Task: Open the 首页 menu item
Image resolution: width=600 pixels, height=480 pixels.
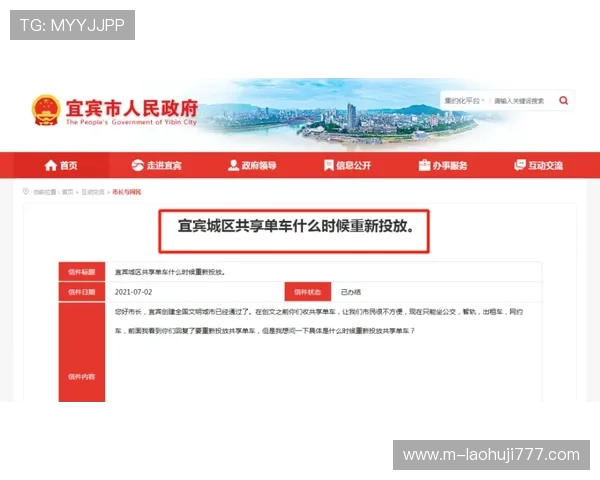Action: click(61, 165)
